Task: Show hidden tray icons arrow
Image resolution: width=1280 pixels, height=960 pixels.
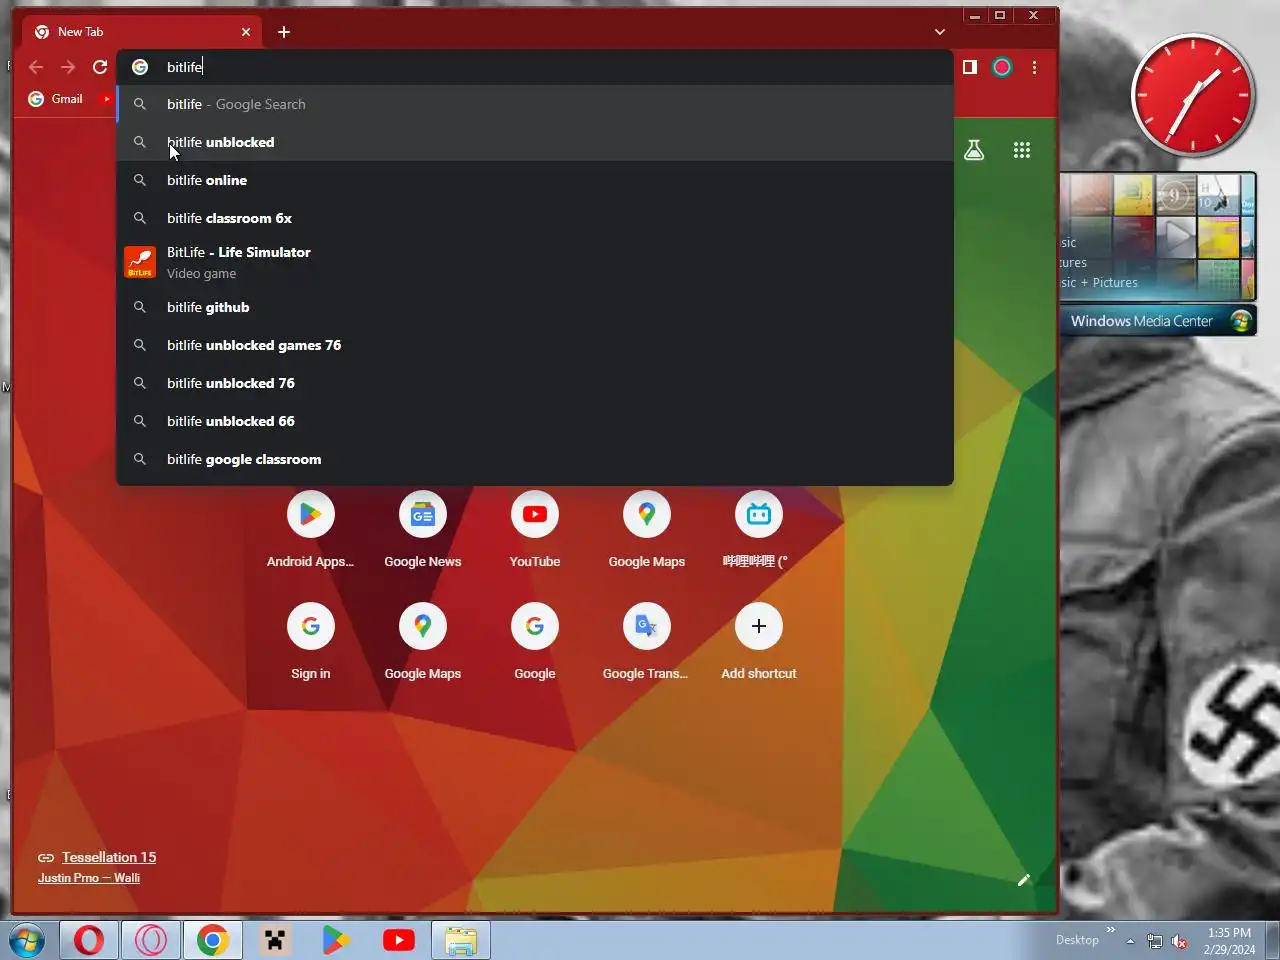Action: pos(1130,941)
